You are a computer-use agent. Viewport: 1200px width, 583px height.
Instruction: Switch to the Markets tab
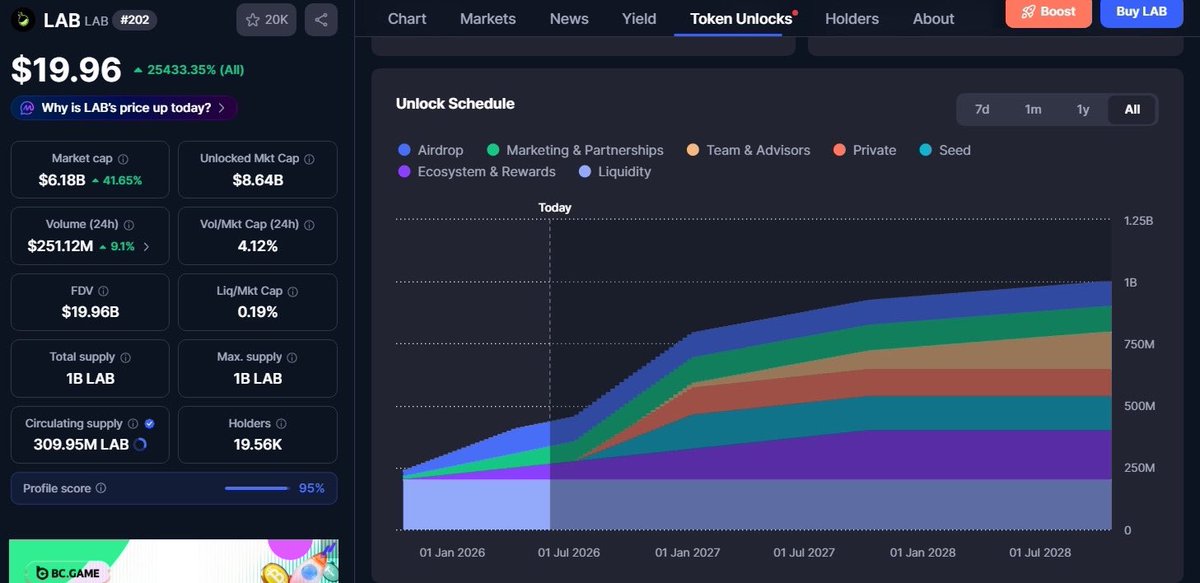488,18
